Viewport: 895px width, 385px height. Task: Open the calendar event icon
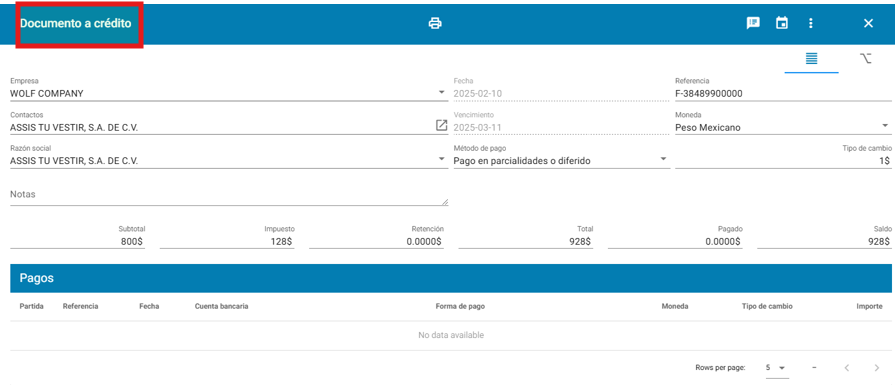pos(782,23)
